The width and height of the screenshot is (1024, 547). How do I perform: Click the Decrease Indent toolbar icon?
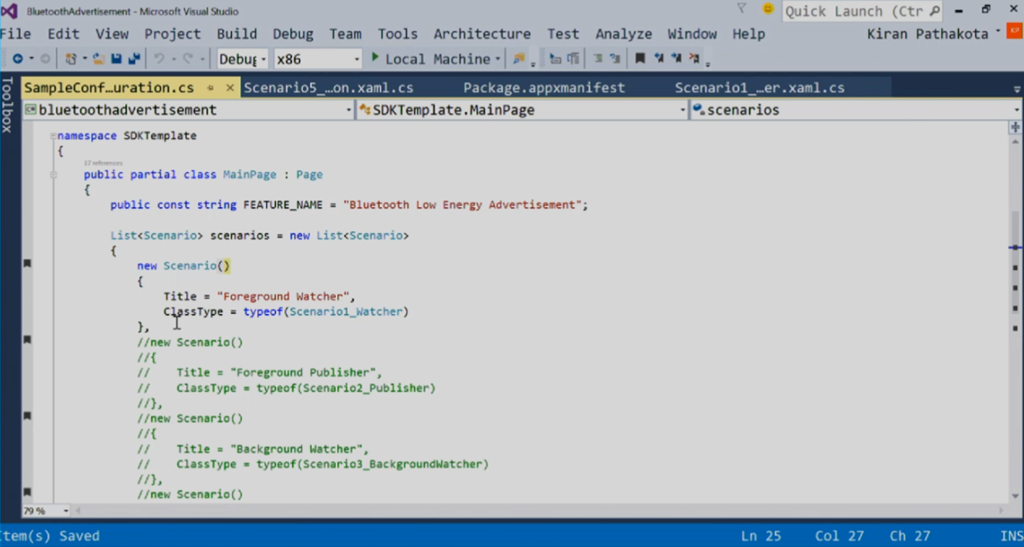coord(555,59)
